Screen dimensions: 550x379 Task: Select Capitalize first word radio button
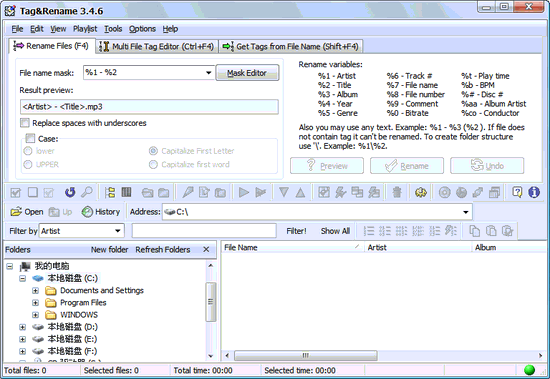153,164
